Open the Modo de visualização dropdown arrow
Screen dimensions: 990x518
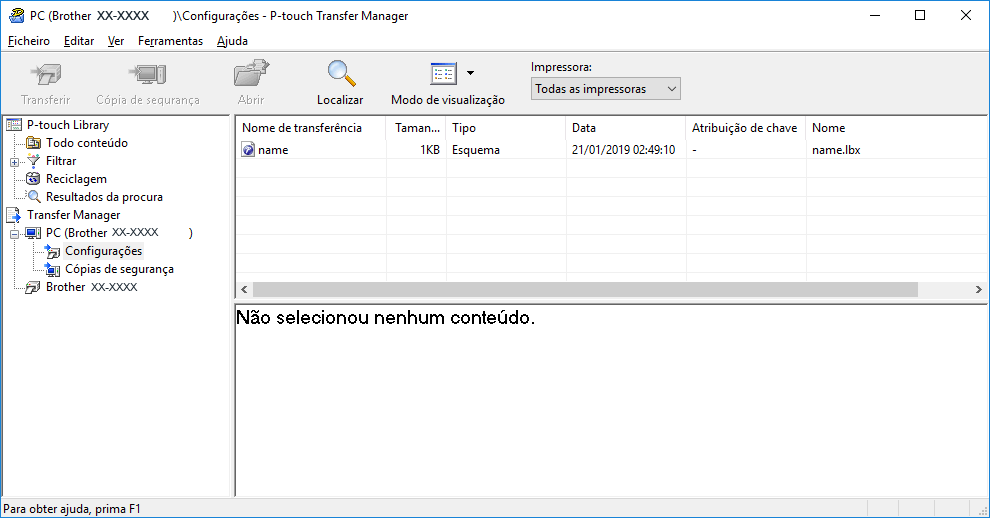pos(470,73)
